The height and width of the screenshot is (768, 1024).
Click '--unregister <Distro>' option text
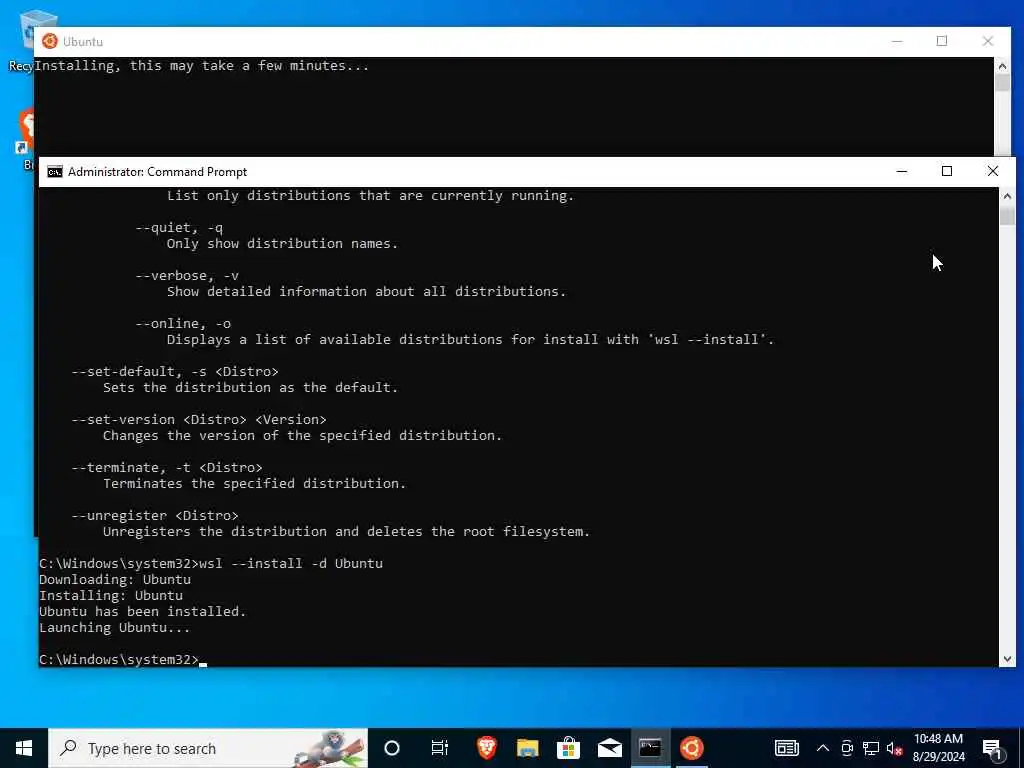point(155,515)
